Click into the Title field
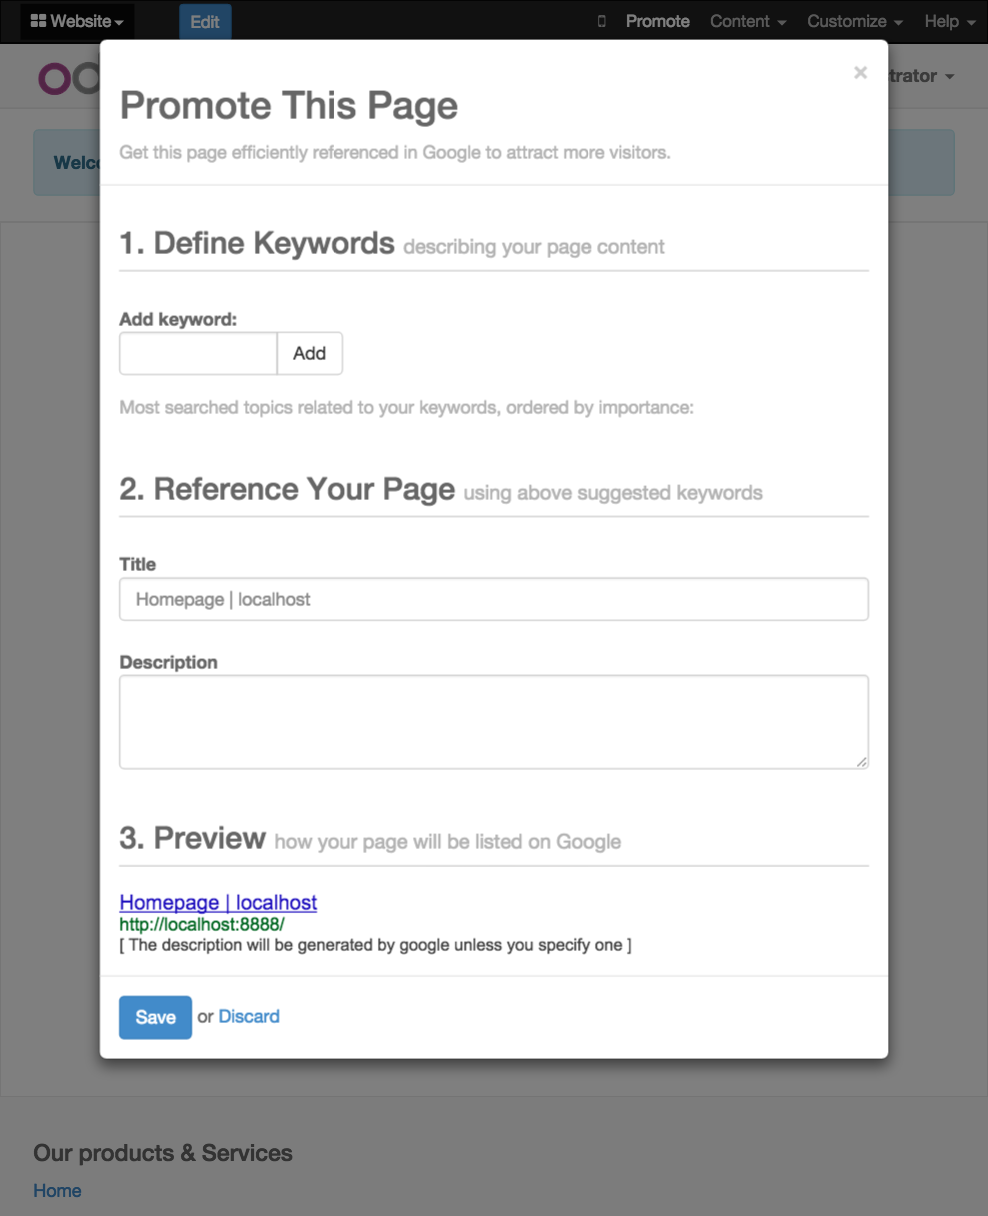Screen dimensions: 988x1216 (x=494, y=599)
